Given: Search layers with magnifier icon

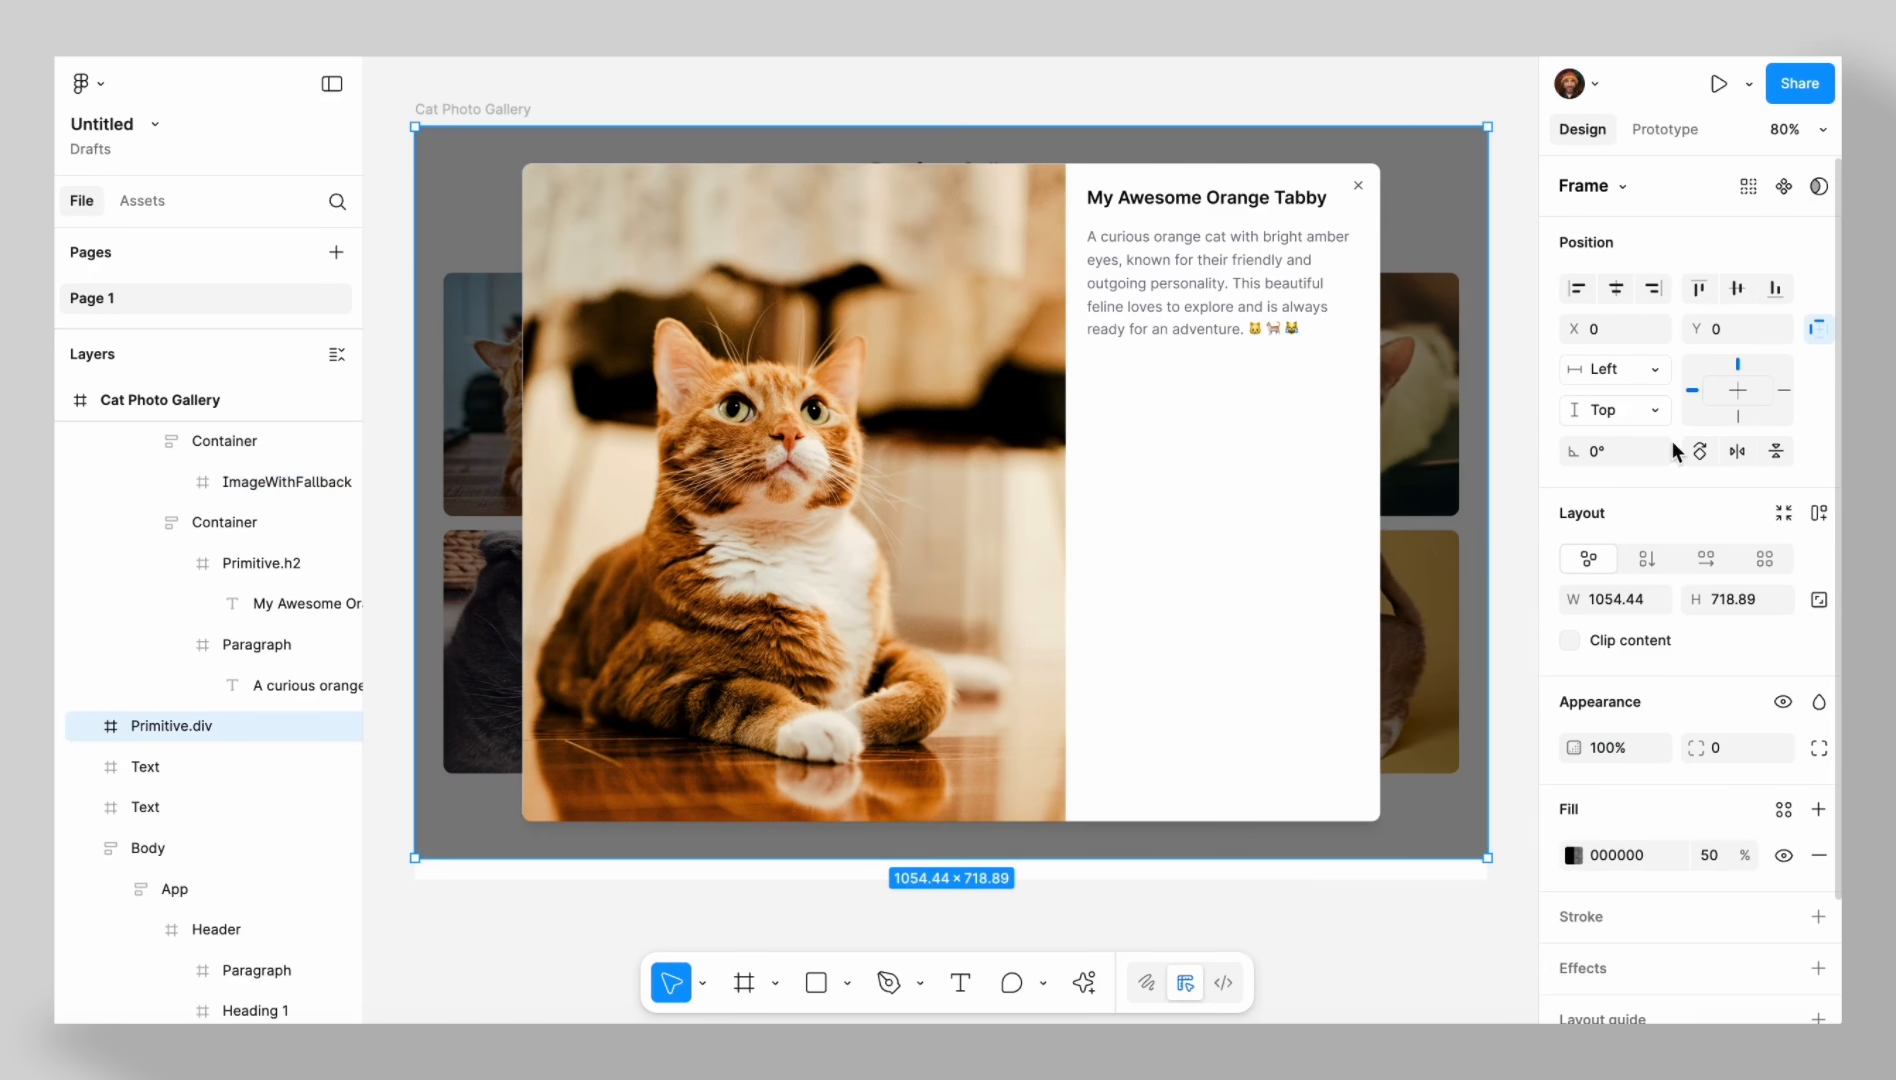Looking at the screenshot, I should coord(337,202).
